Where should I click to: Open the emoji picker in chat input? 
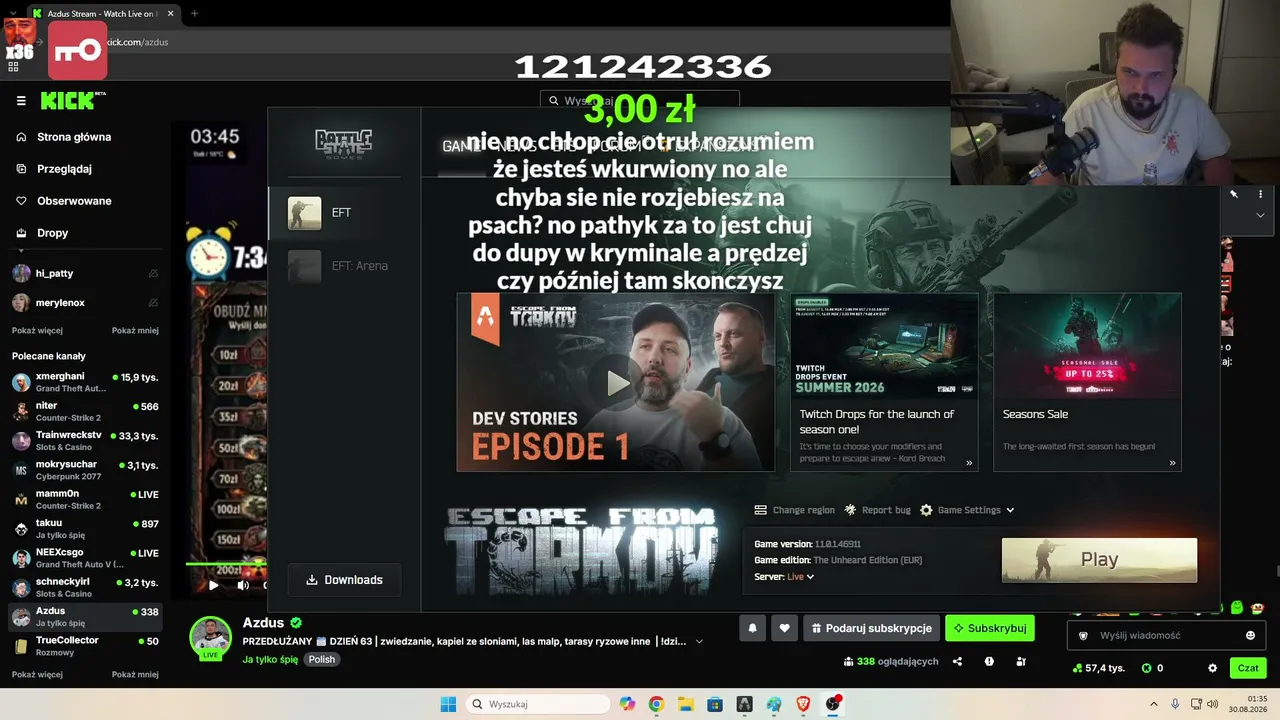click(x=1250, y=635)
